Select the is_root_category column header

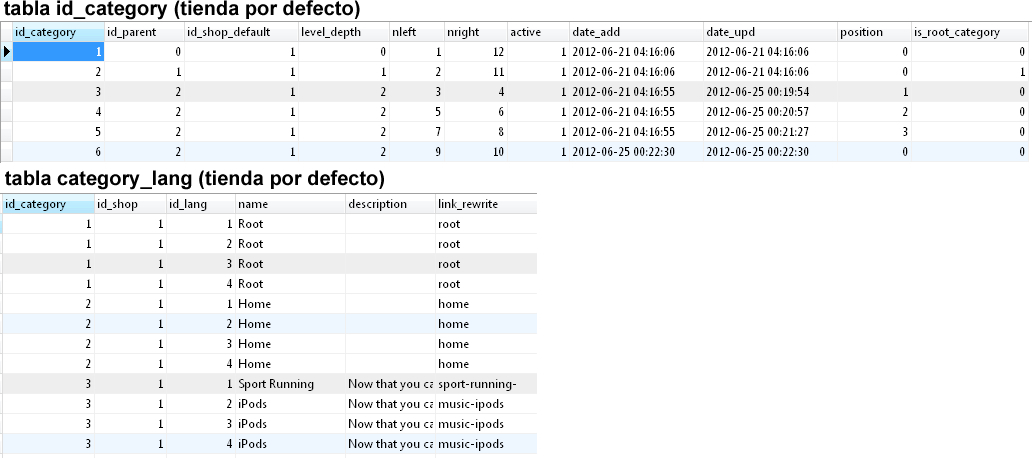coord(969,32)
